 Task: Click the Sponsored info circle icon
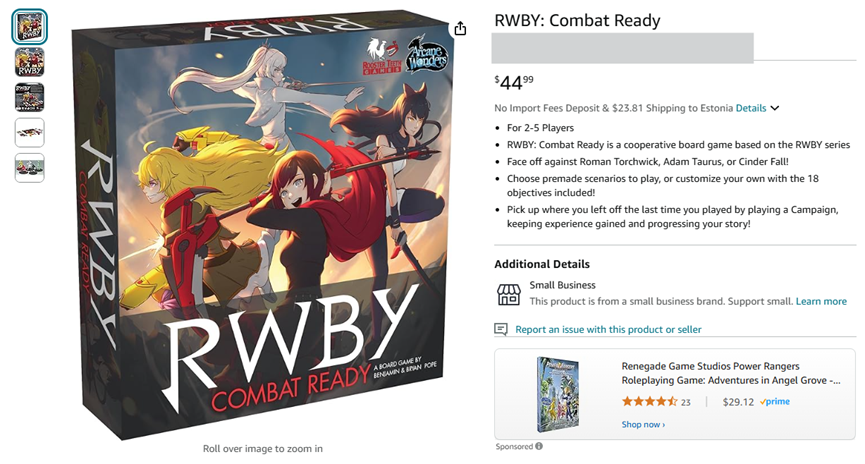539,446
